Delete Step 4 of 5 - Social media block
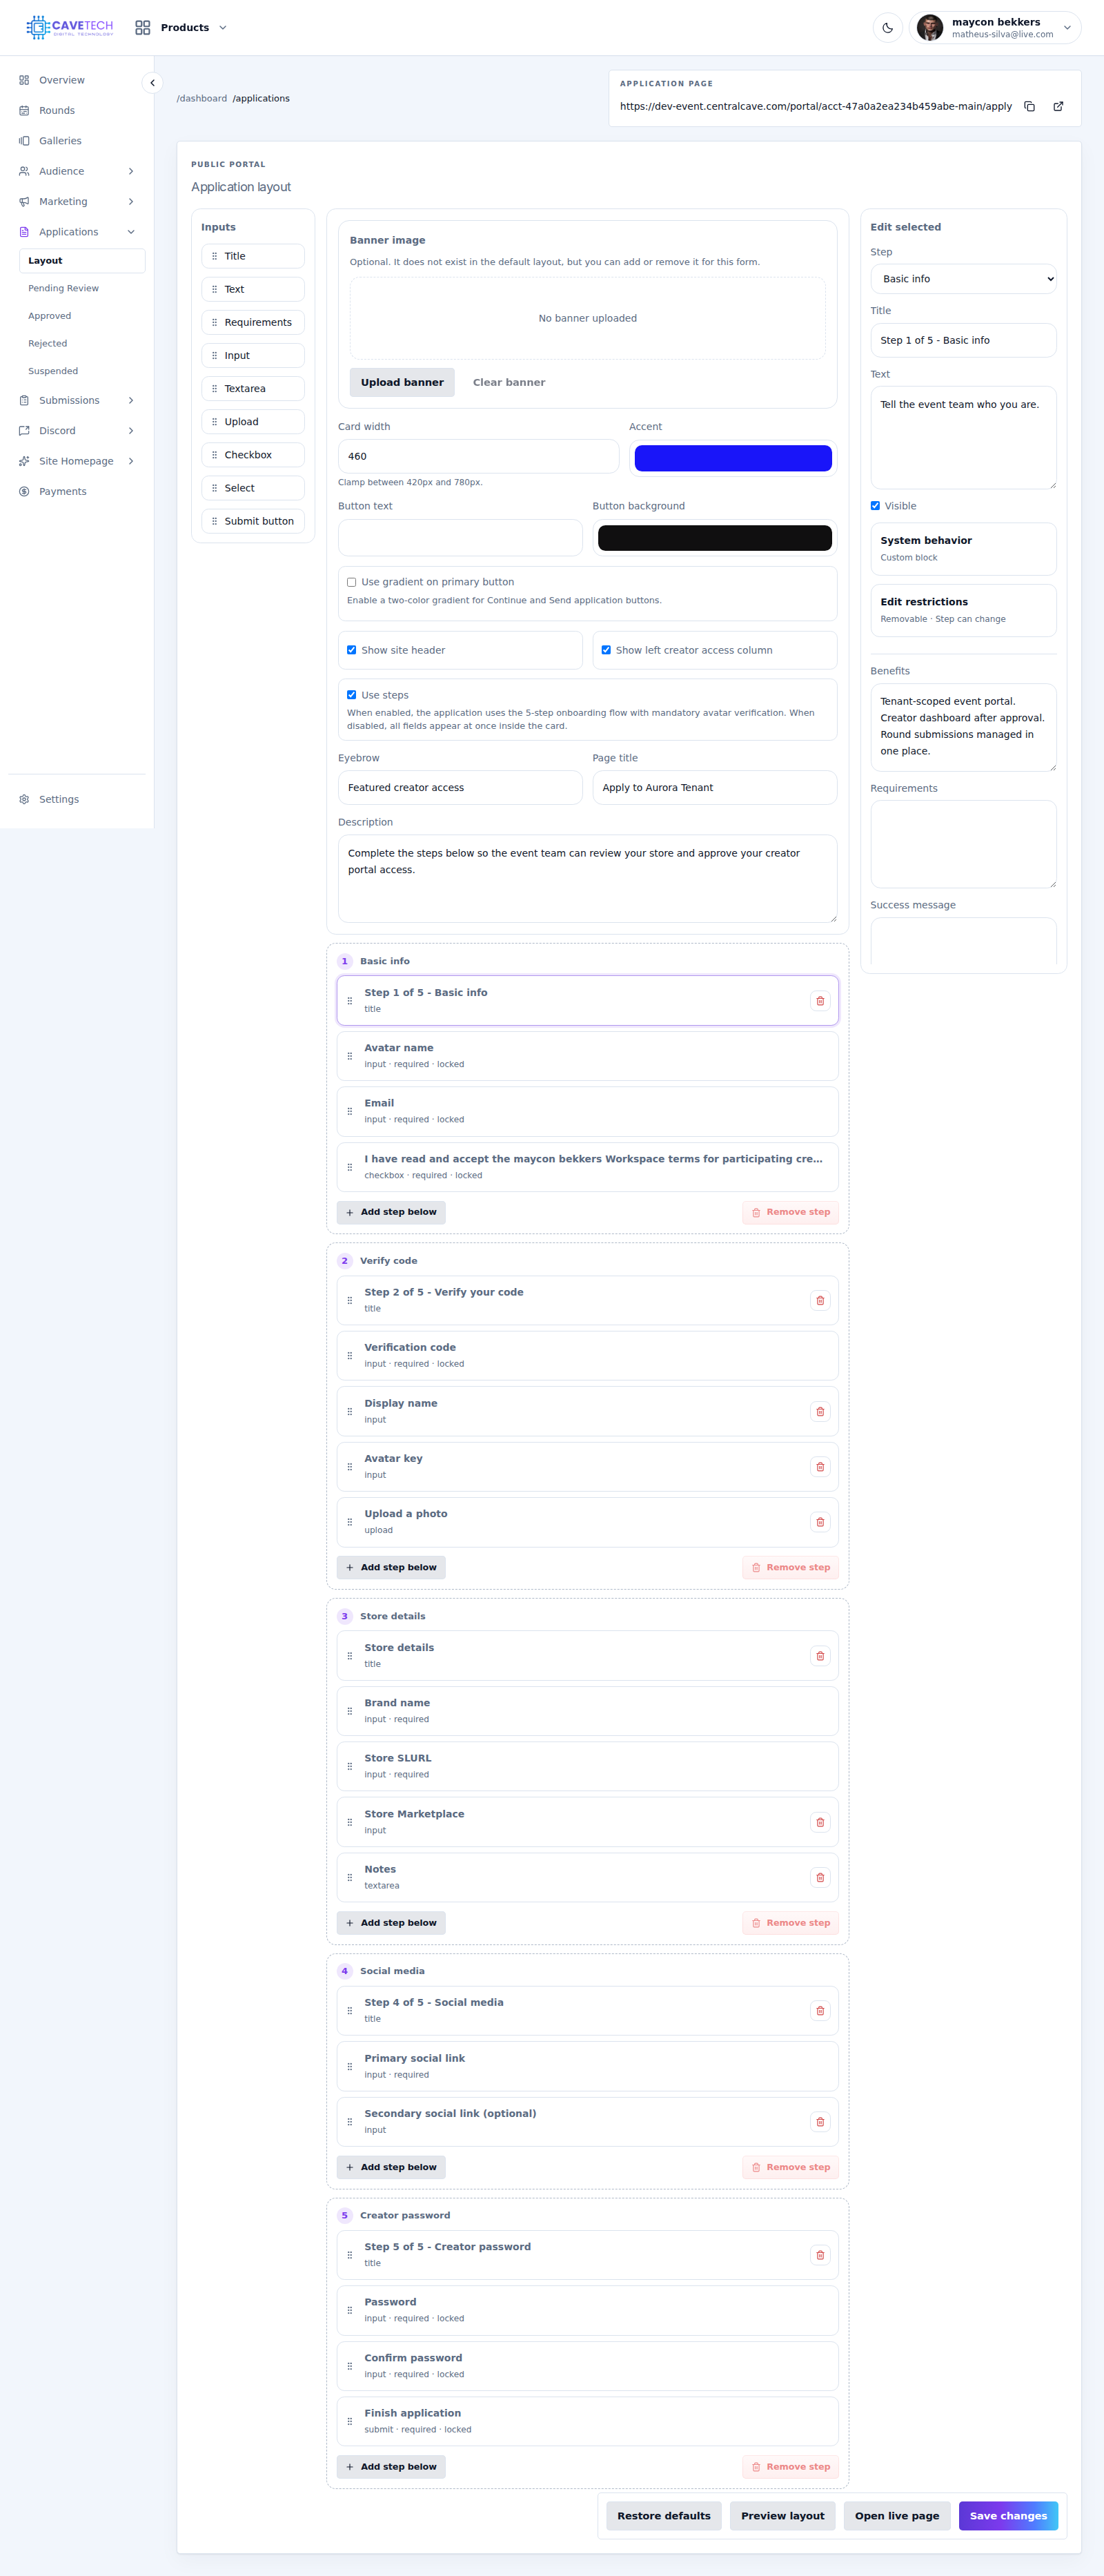The image size is (1104, 2576). (x=820, y=2011)
